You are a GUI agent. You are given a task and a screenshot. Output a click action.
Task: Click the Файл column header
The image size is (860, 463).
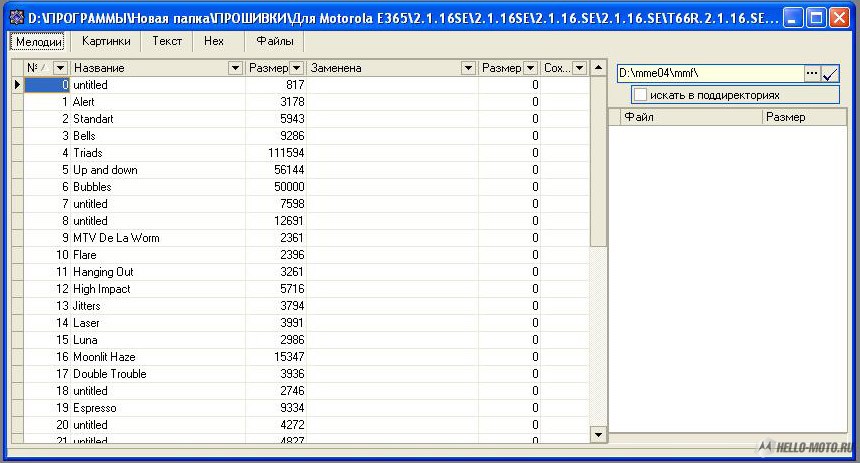(691, 117)
